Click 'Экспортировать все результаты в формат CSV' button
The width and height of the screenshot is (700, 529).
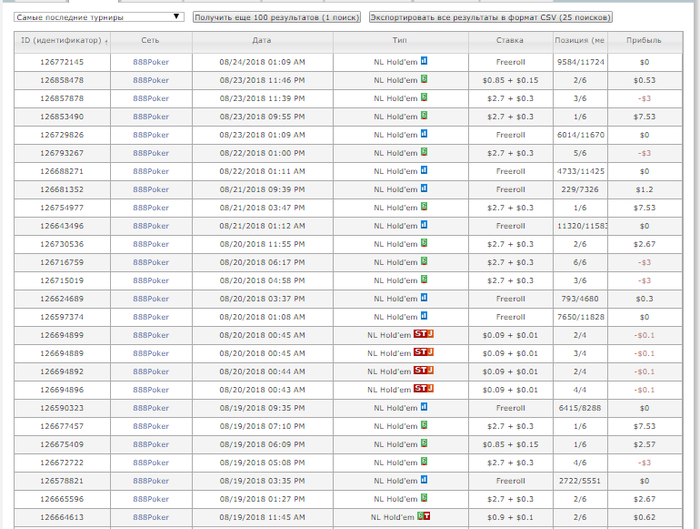[491, 17]
